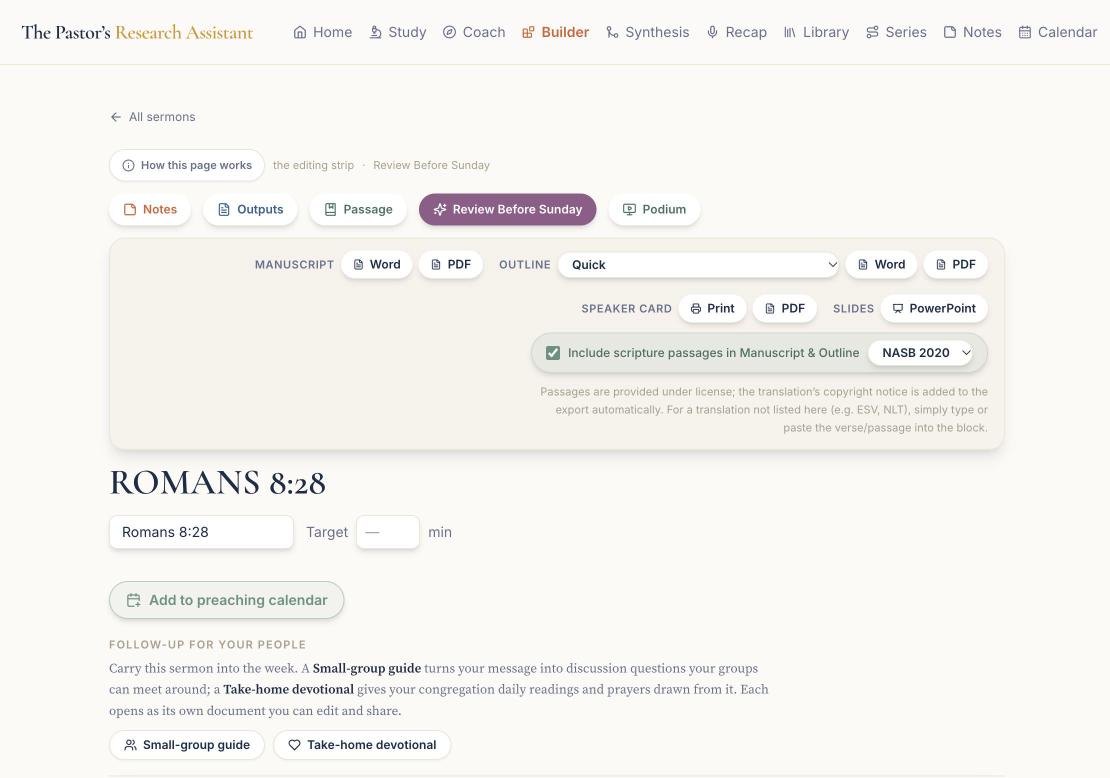Switch to the Passage tab
The width and height of the screenshot is (1110, 778).
coord(358,210)
